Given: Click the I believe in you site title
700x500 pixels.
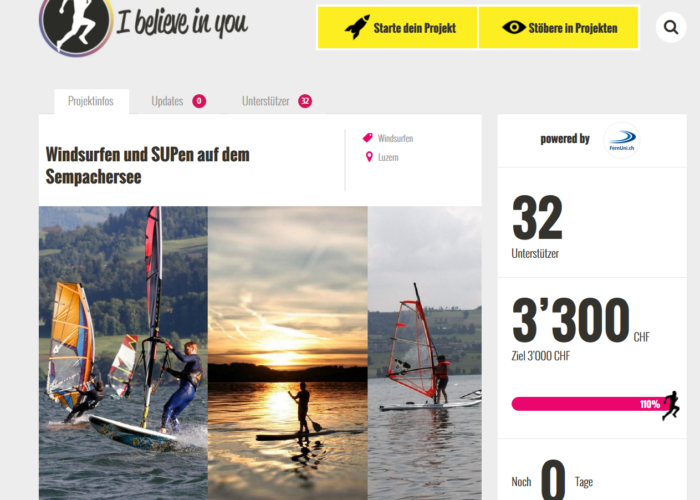Looking at the screenshot, I should click(x=182, y=22).
